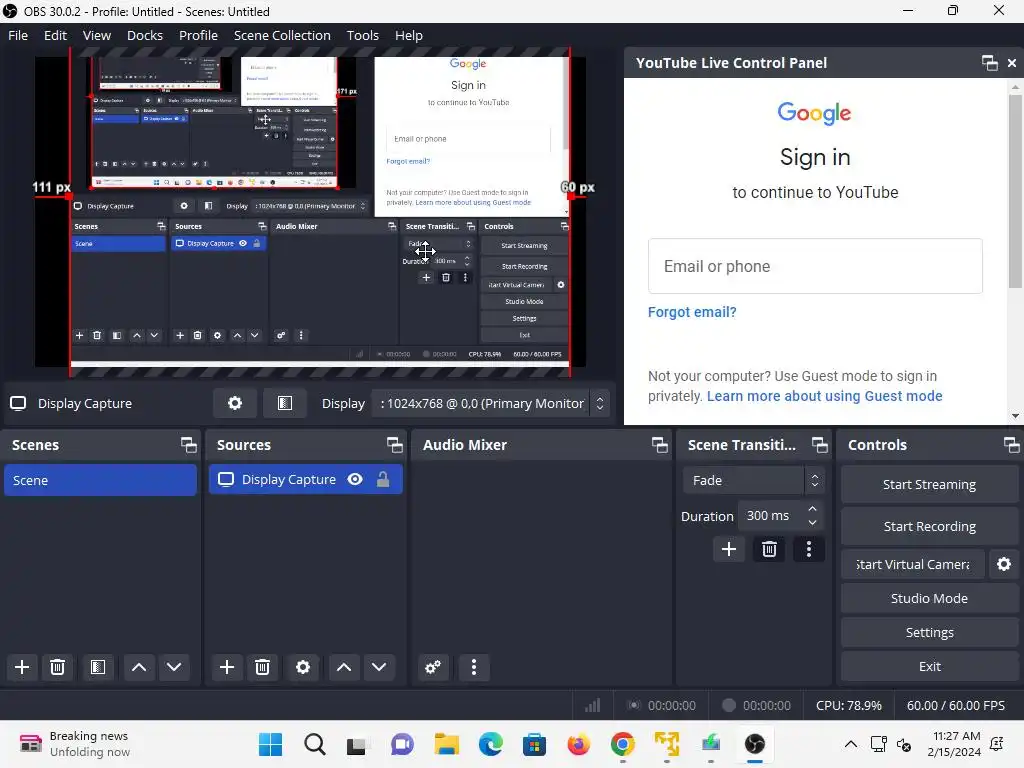This screenshot has width=1024, height=768.
Task: Open scene filters icon in Scenes dock
Action: coord(98,667)
